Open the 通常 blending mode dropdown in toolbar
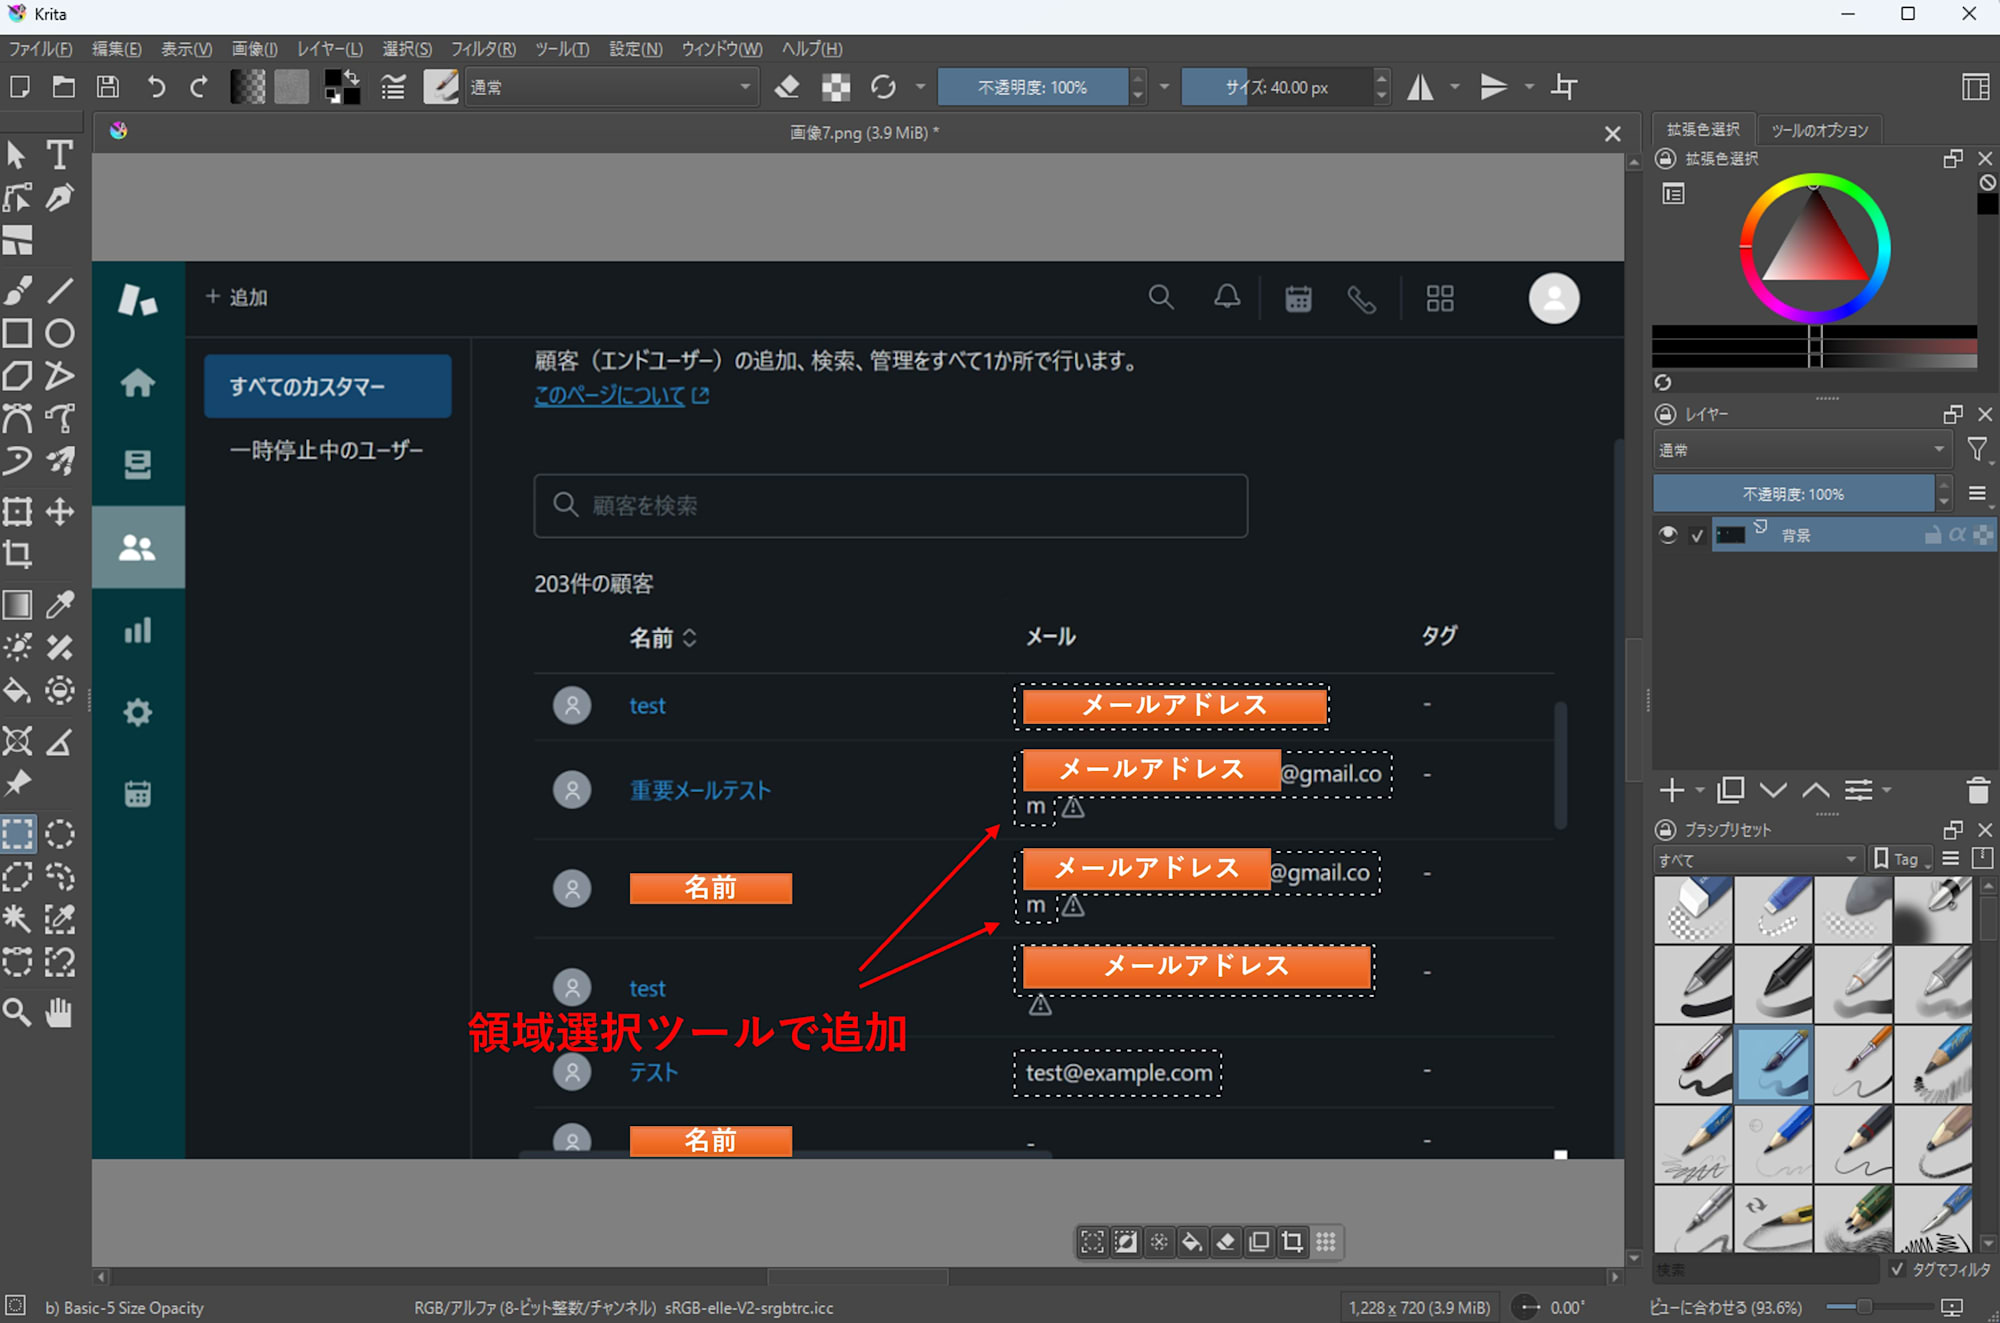This screenshot has width=2000, height=1323. [610, 87]
